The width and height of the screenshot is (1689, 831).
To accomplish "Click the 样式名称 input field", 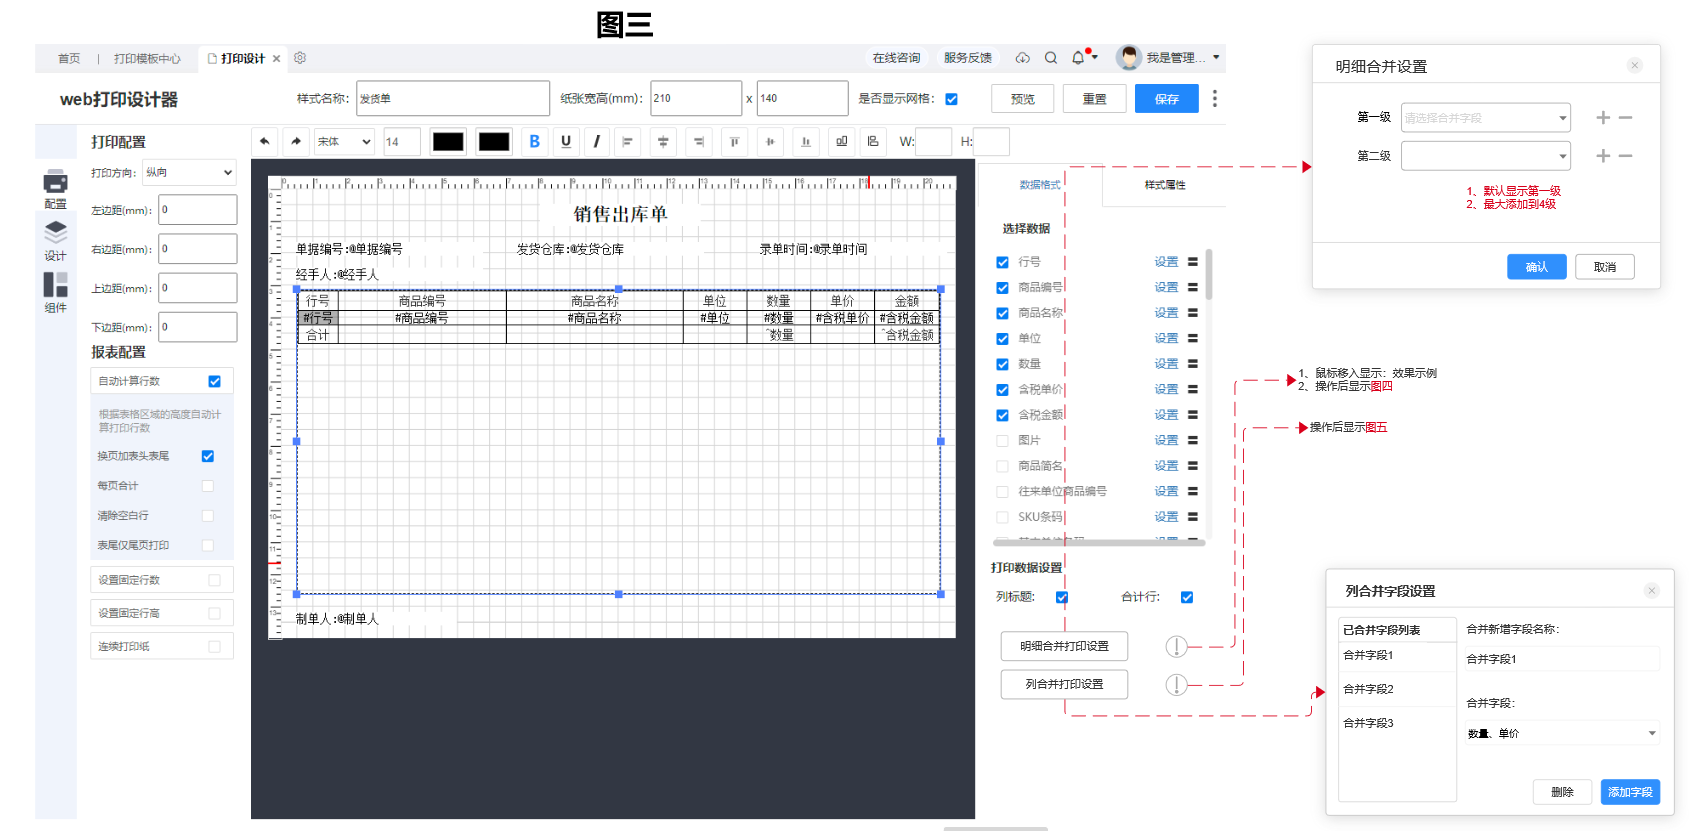I will [x=453, y=98].
